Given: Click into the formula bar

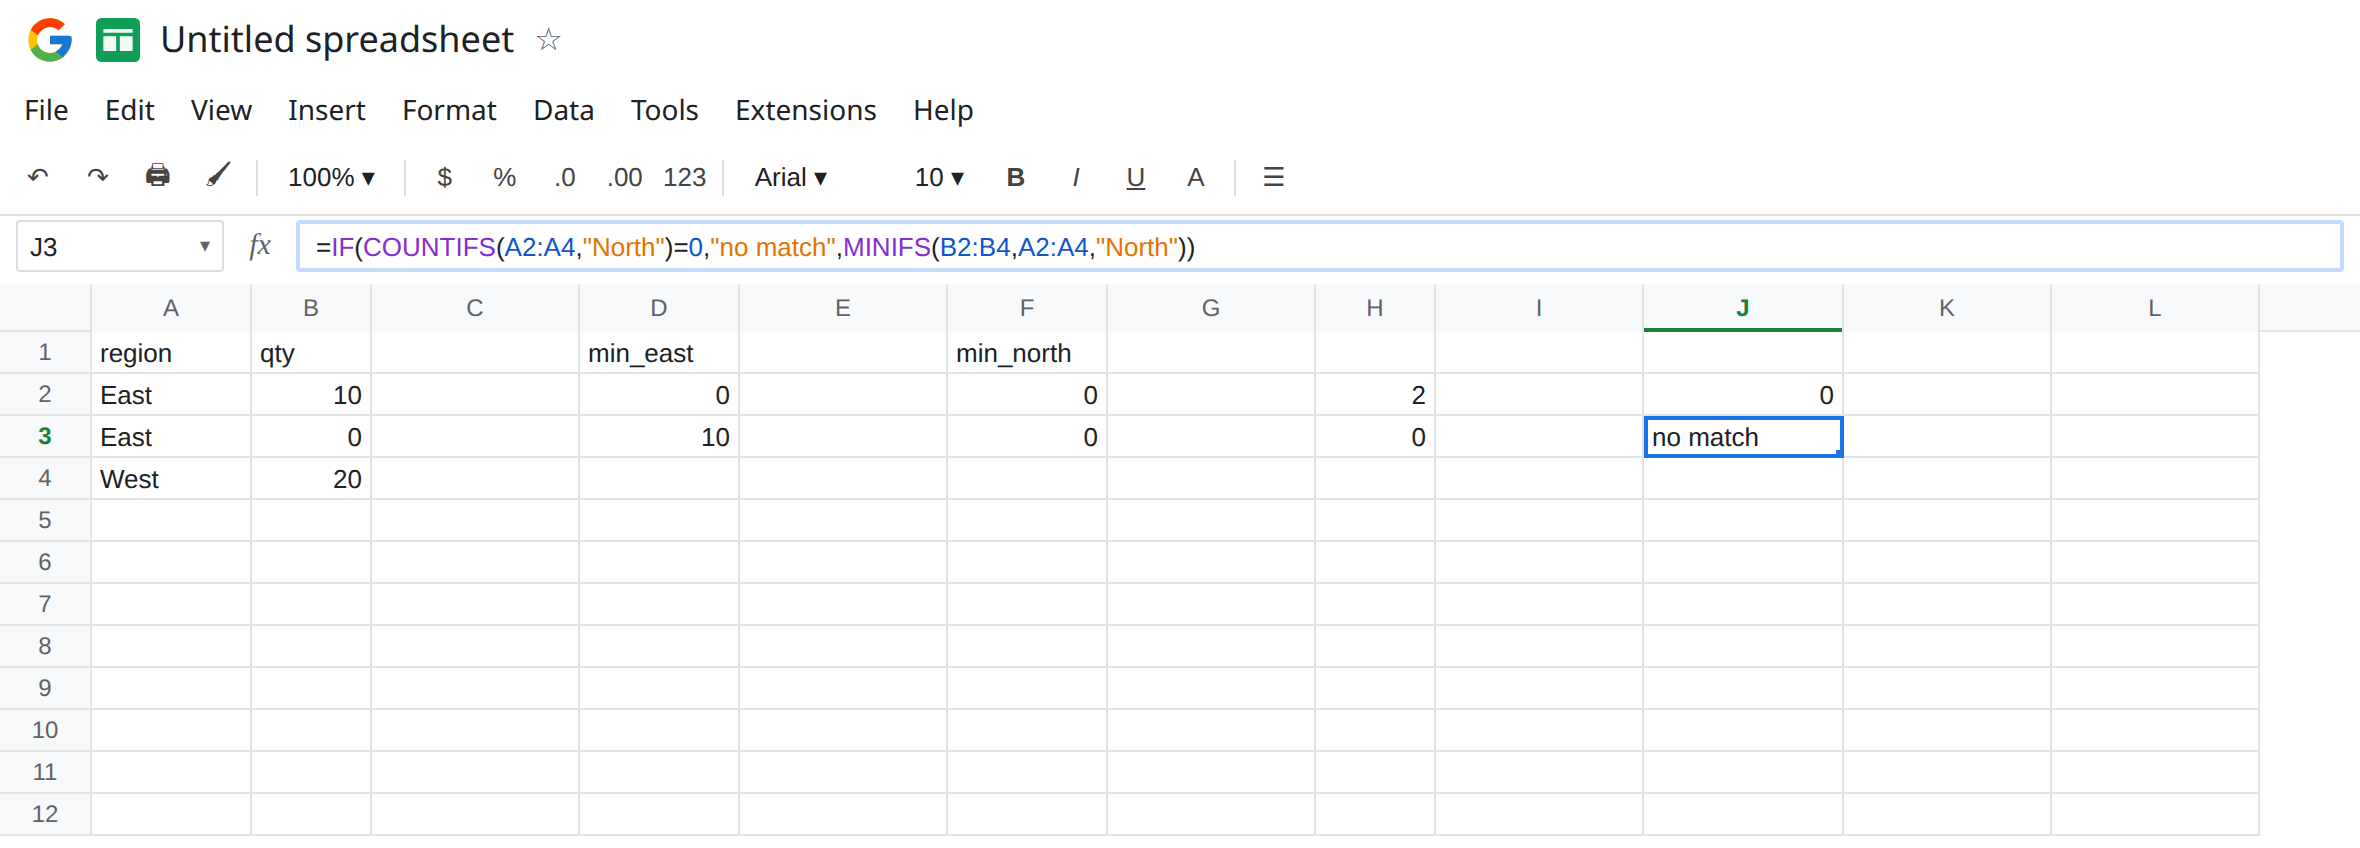Looking at the screenshot, I should pyautogui.click(x=1319, y=246).
